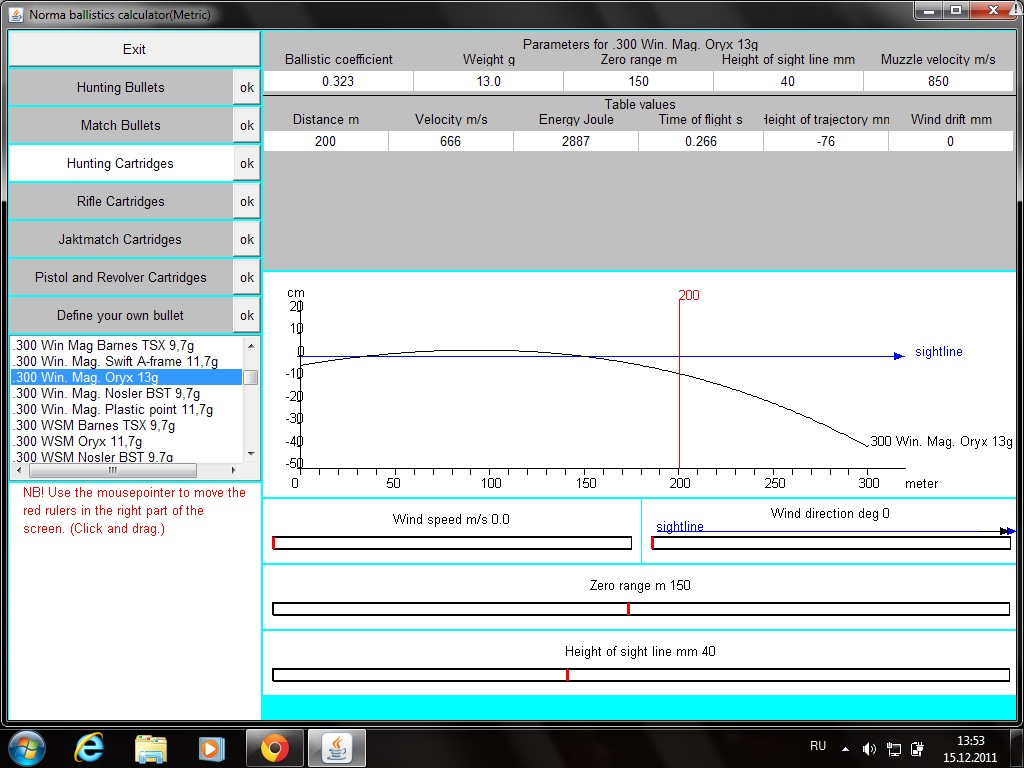Viewport: 1024px width, 768px height.
Task: Pick .300 WSM Oryx 11,7g from list
Action: [x=78, y=442]
